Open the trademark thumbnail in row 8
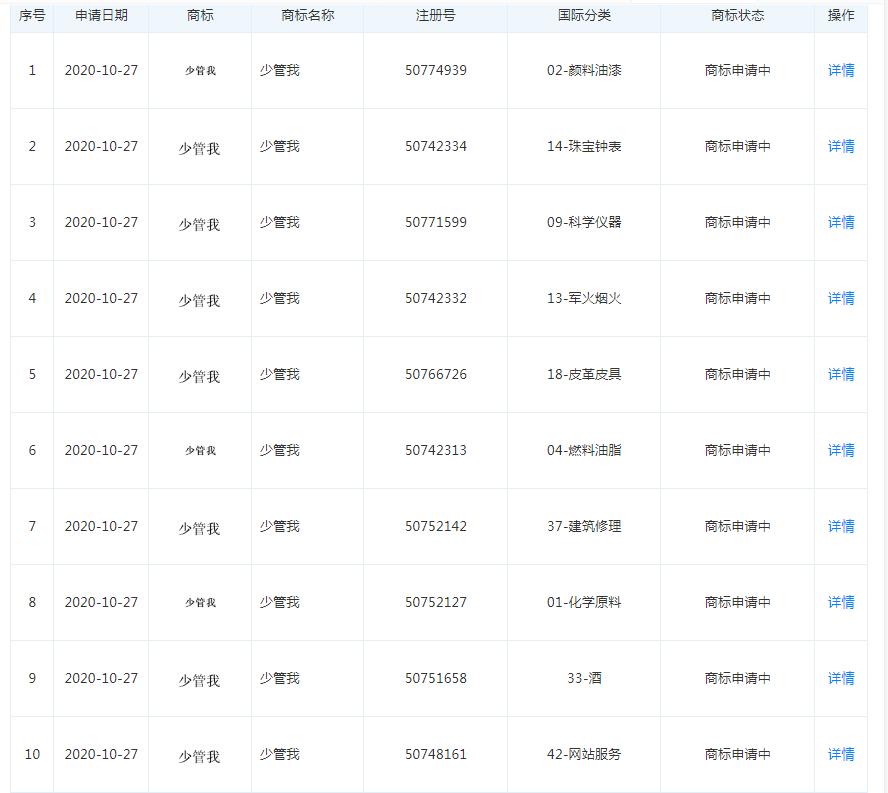 (200, 603)
